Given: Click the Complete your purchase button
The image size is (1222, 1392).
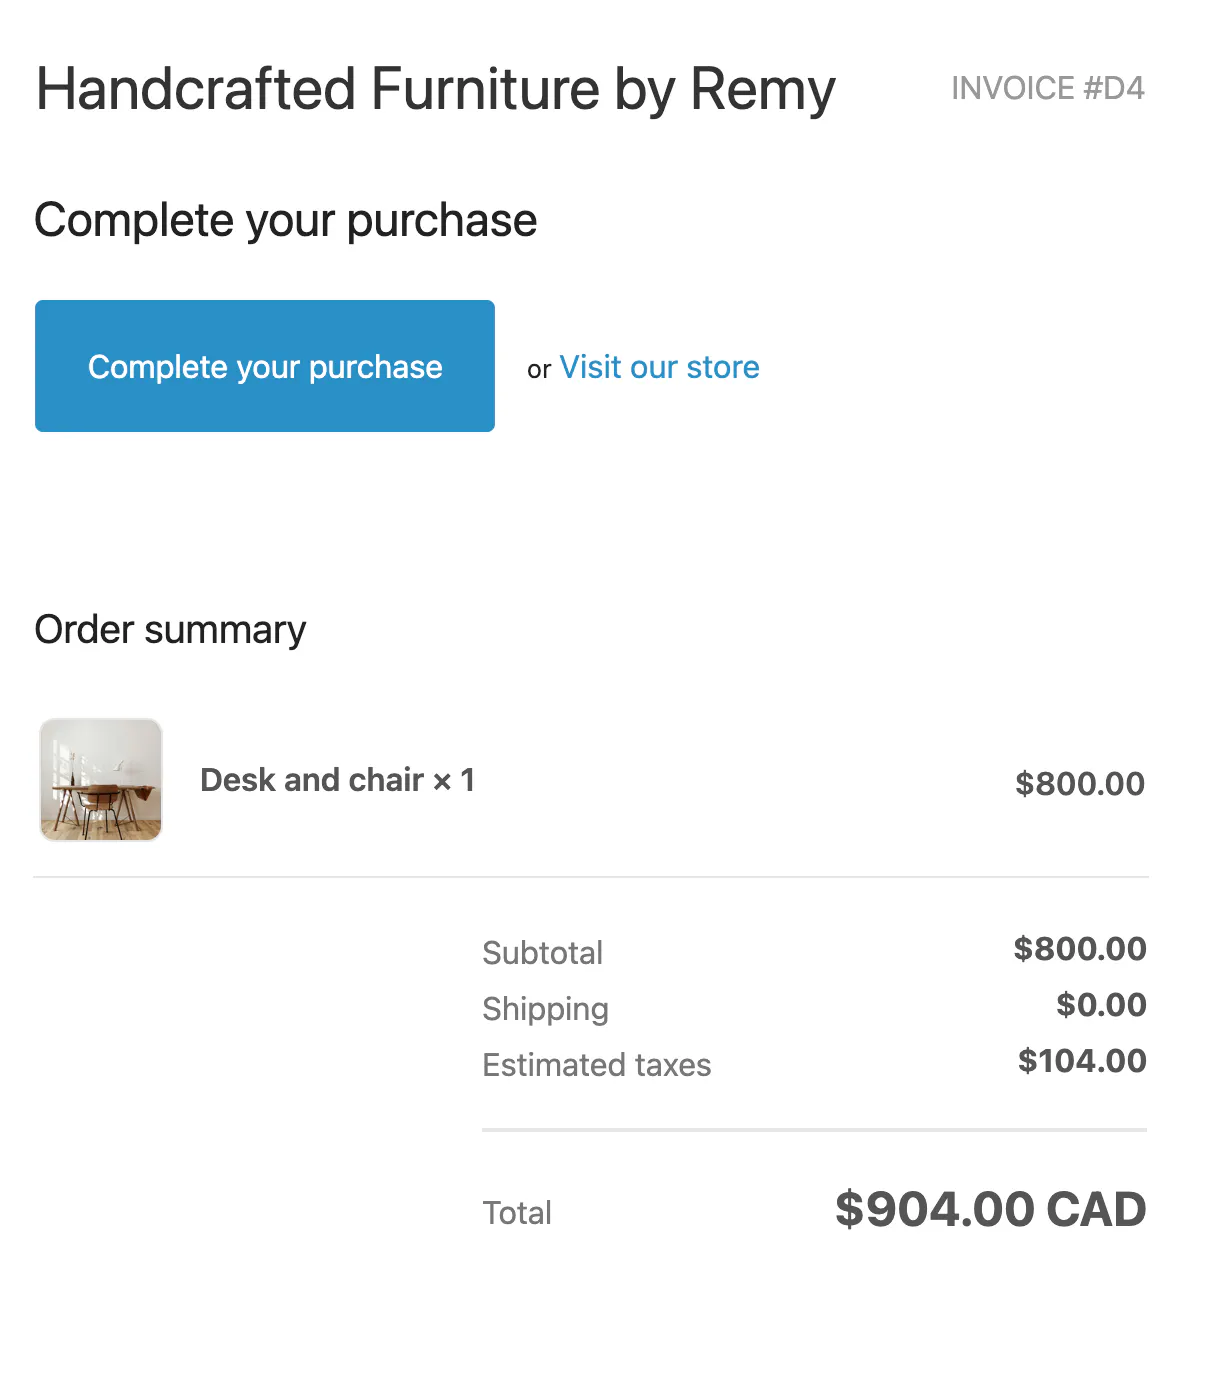Looking at the screenshot, I should click(x=264, y=366).
